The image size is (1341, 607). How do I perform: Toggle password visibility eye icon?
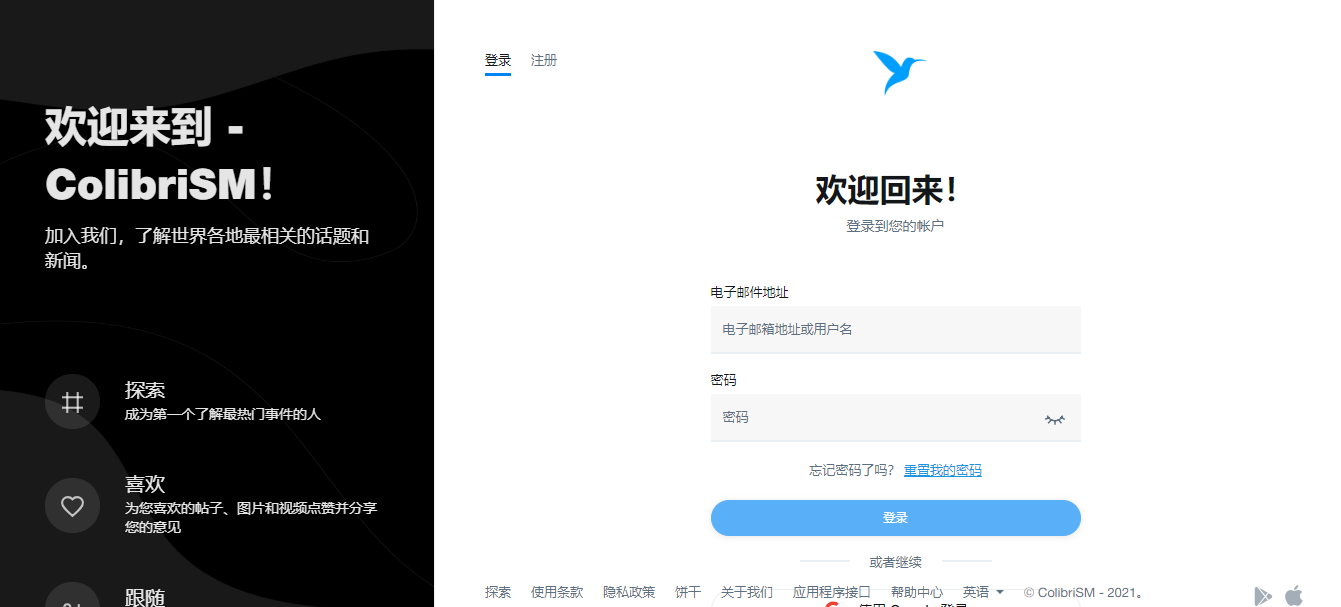coord(1055,419)
